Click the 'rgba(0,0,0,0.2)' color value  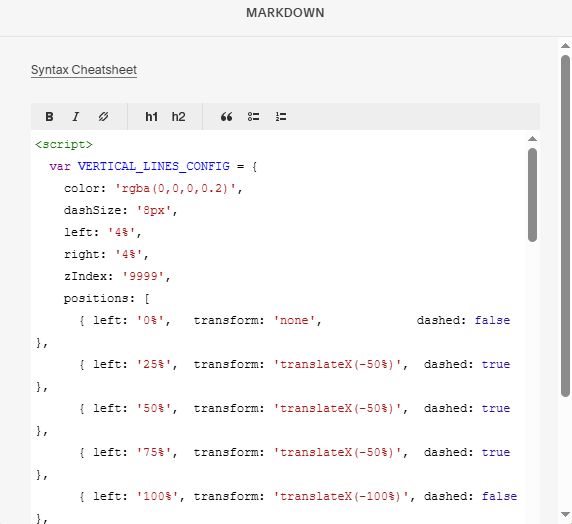175,189
